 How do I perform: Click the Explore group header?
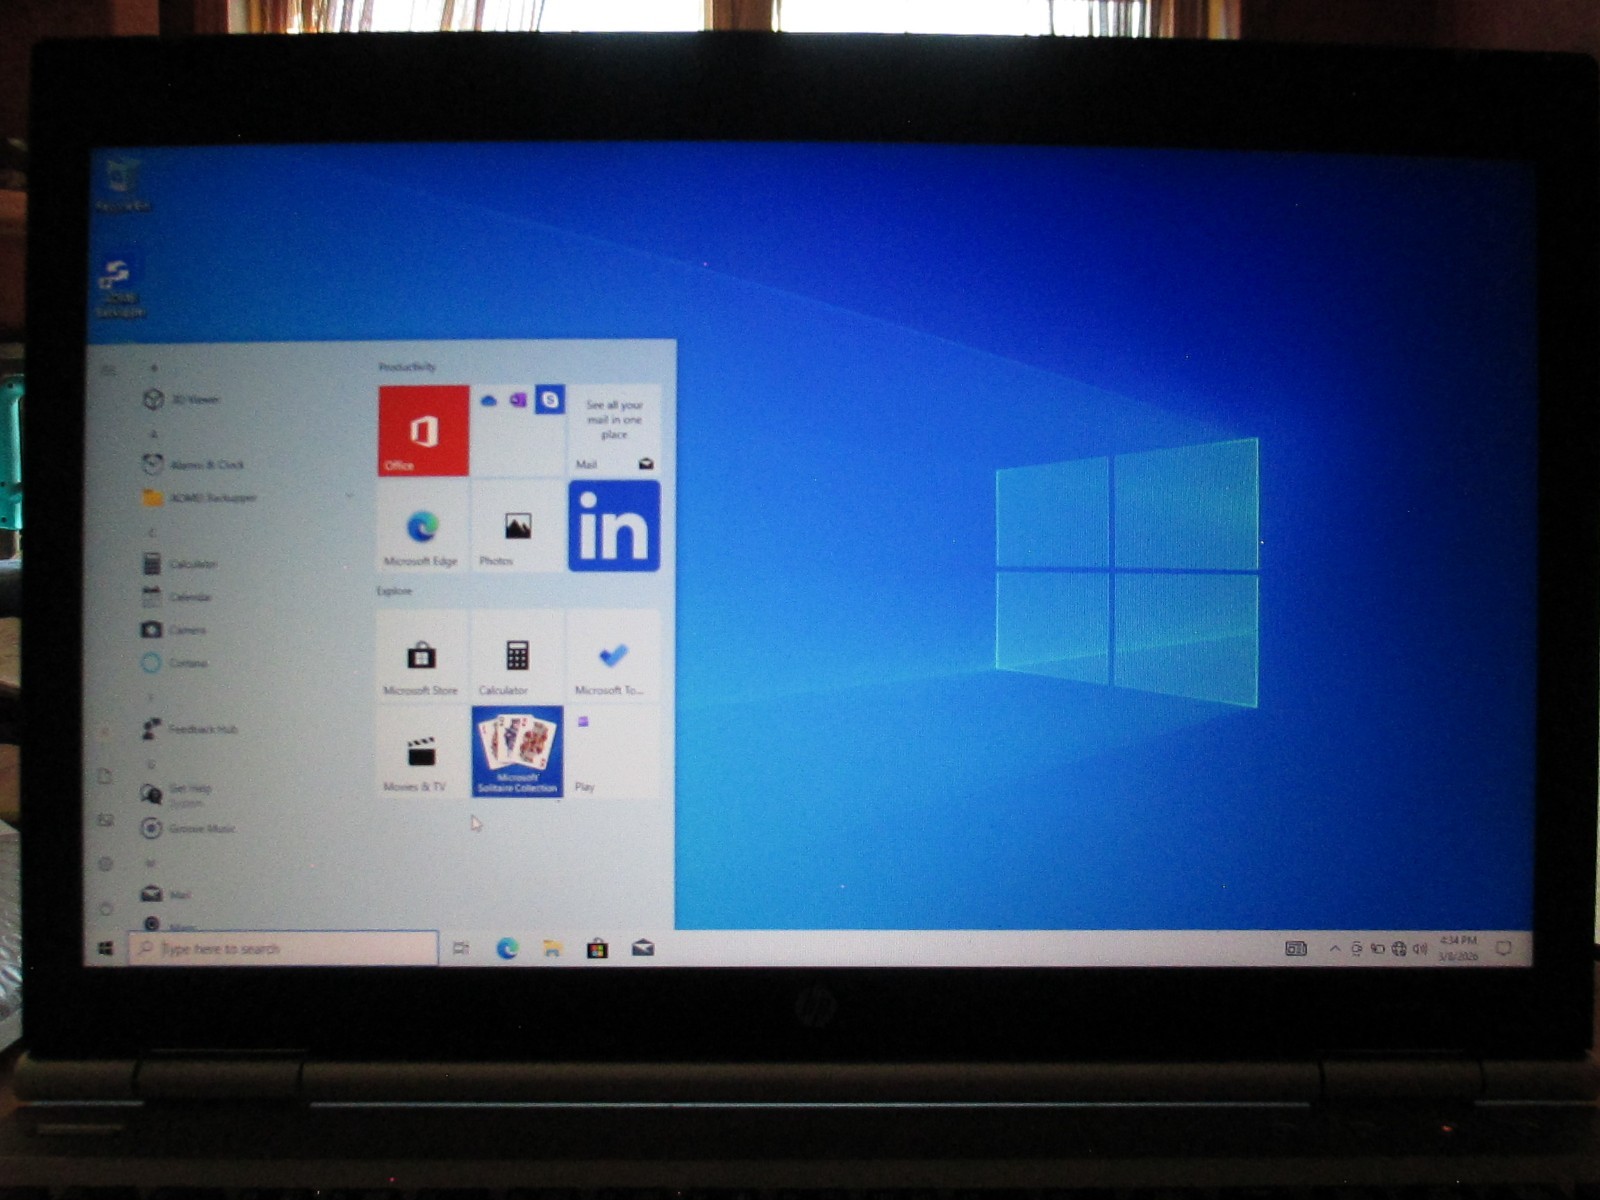pos(394,591)
